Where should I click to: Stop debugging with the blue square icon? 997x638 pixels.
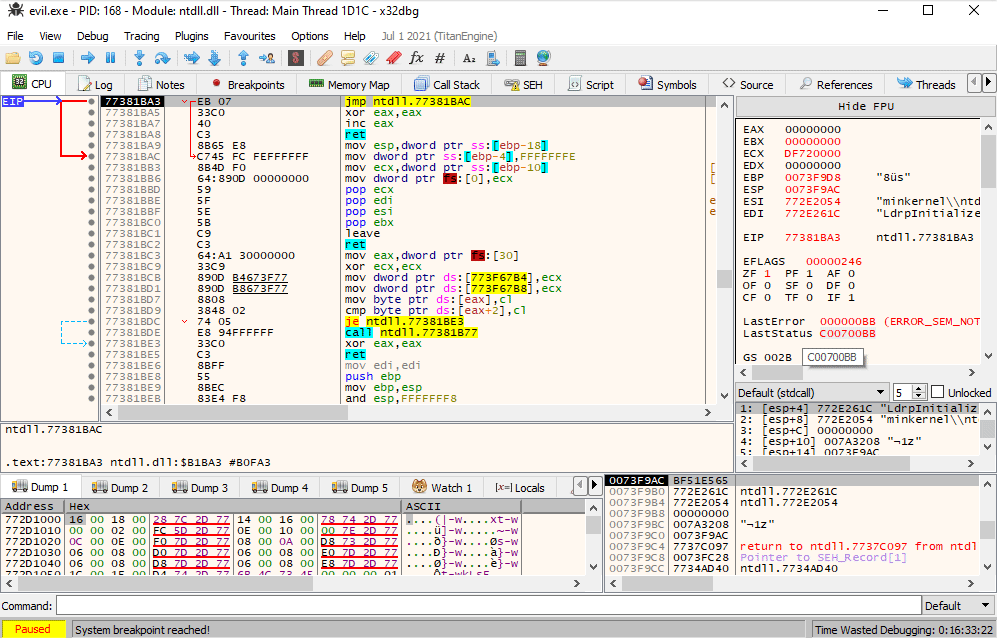tap(58, 59)
